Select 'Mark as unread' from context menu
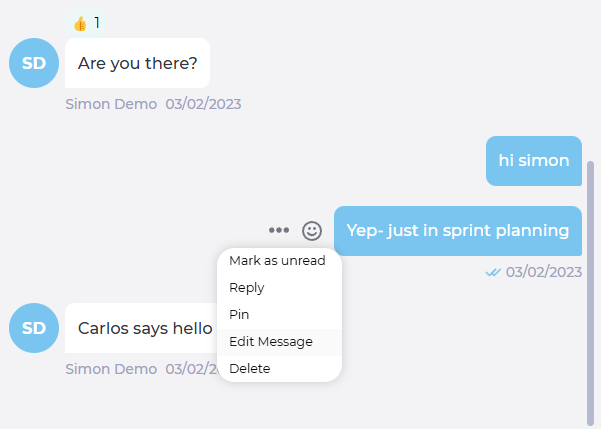The width and height of the screenshot is (601, 429). click(279, 261)
